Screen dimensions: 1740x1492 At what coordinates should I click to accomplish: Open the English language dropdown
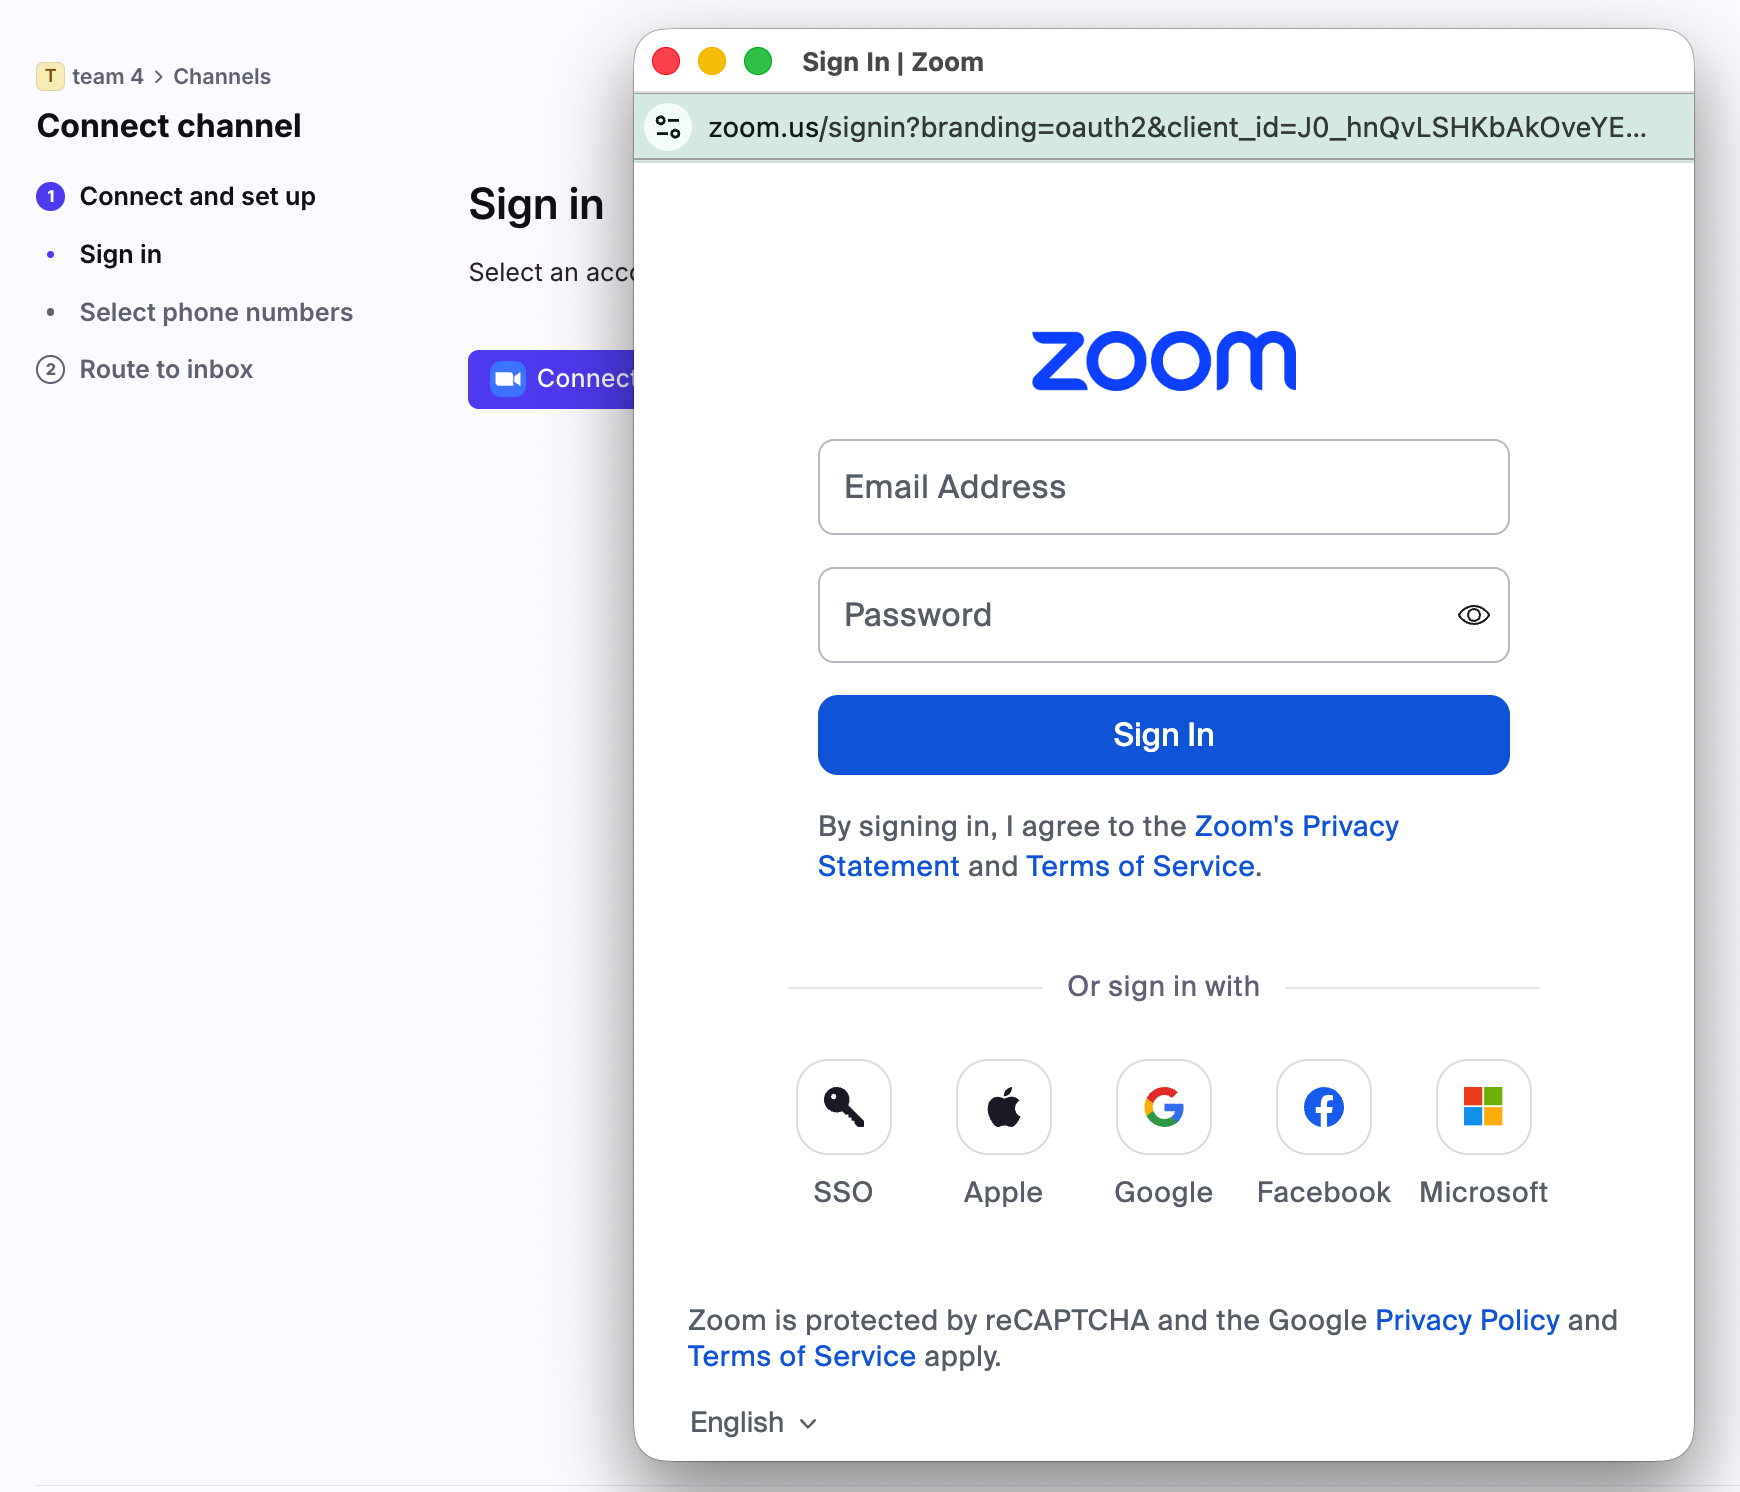754,1422
